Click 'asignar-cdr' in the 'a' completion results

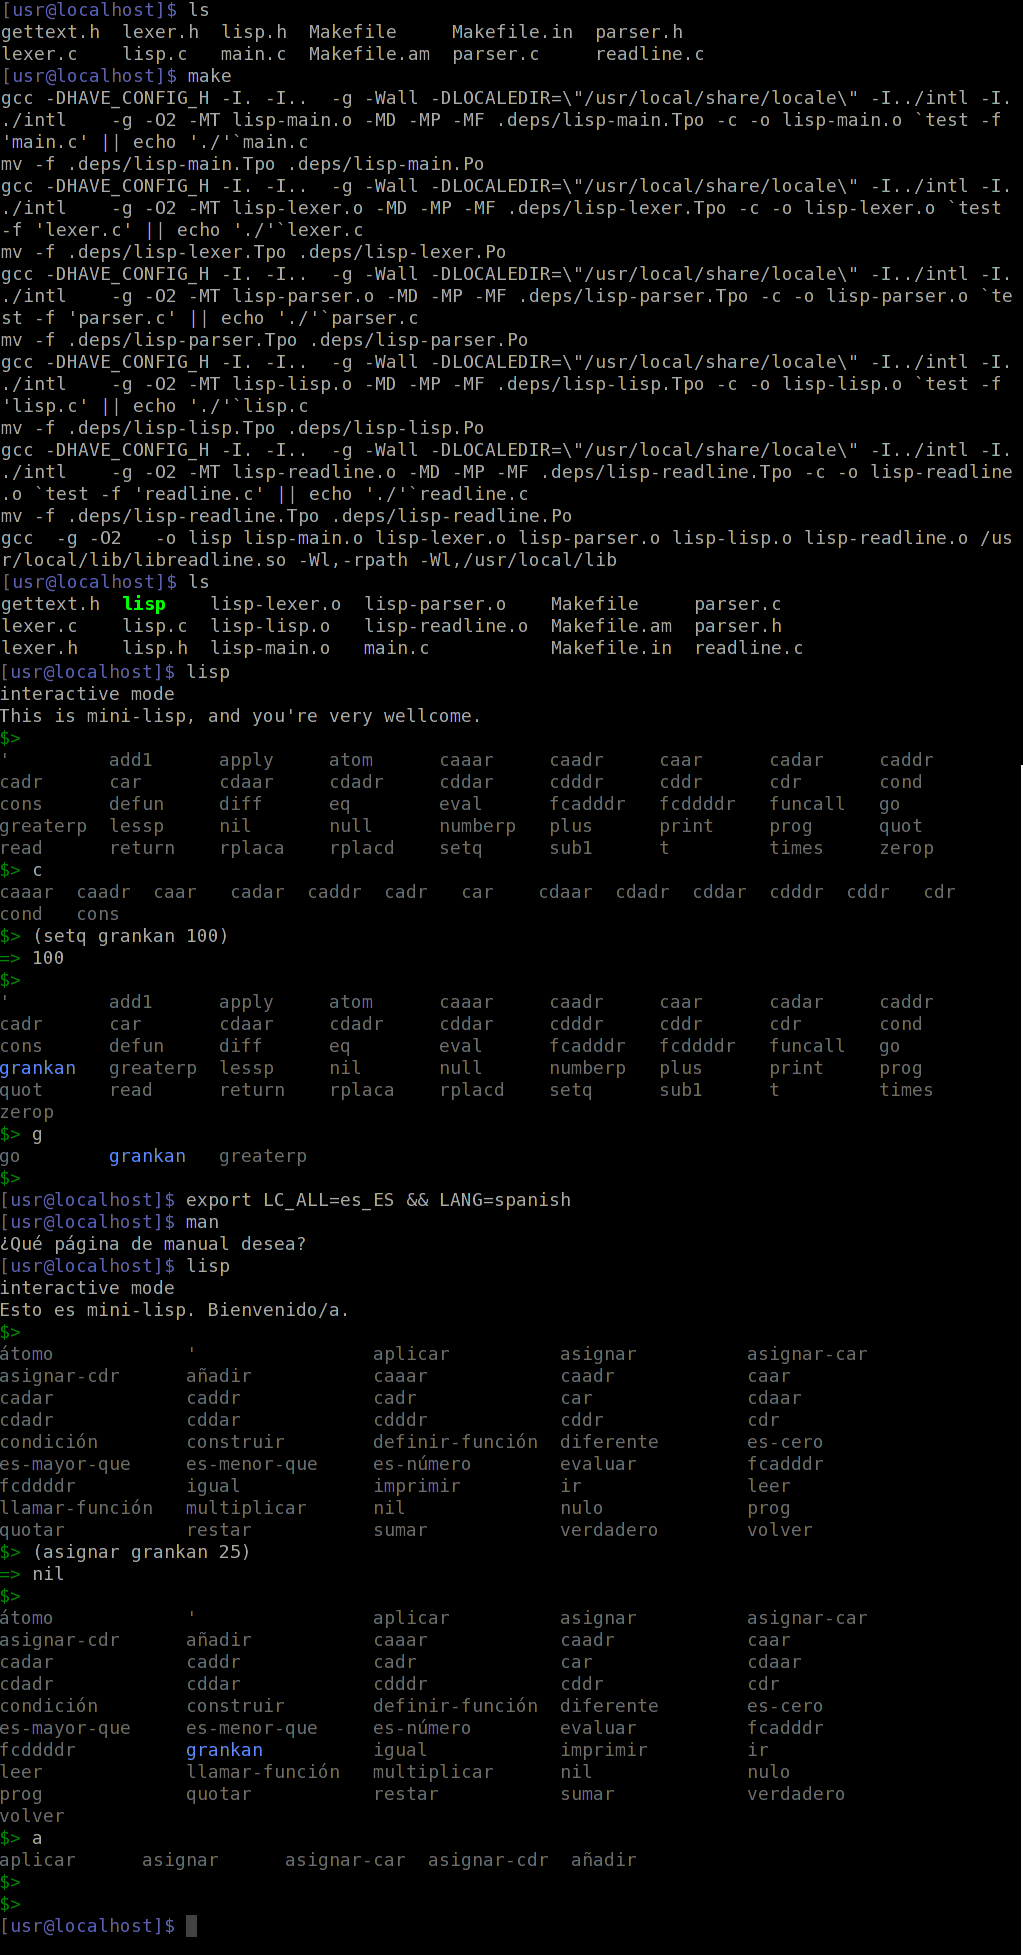(488, 1859)
